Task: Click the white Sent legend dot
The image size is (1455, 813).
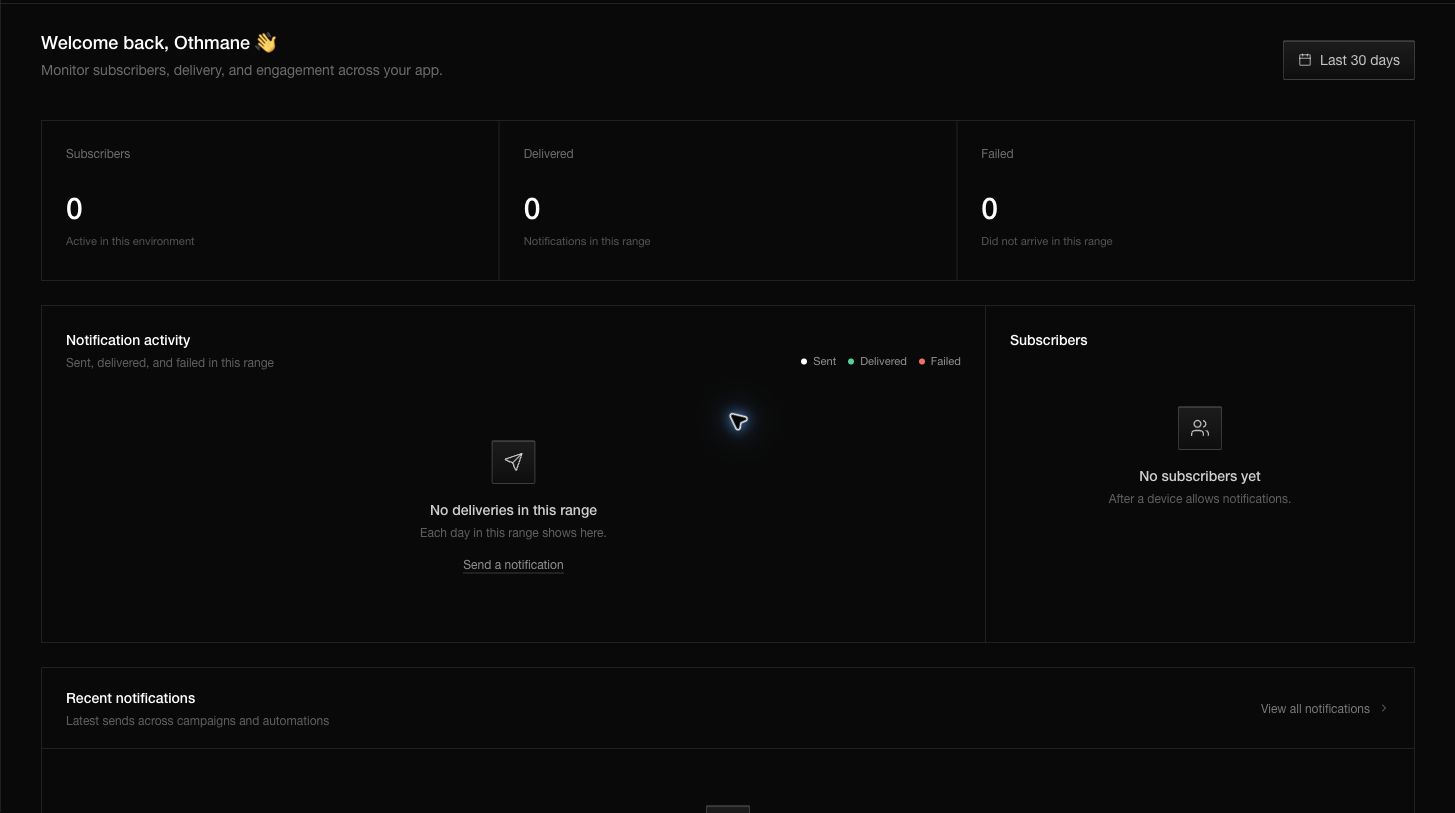Action: click(804, 362)
